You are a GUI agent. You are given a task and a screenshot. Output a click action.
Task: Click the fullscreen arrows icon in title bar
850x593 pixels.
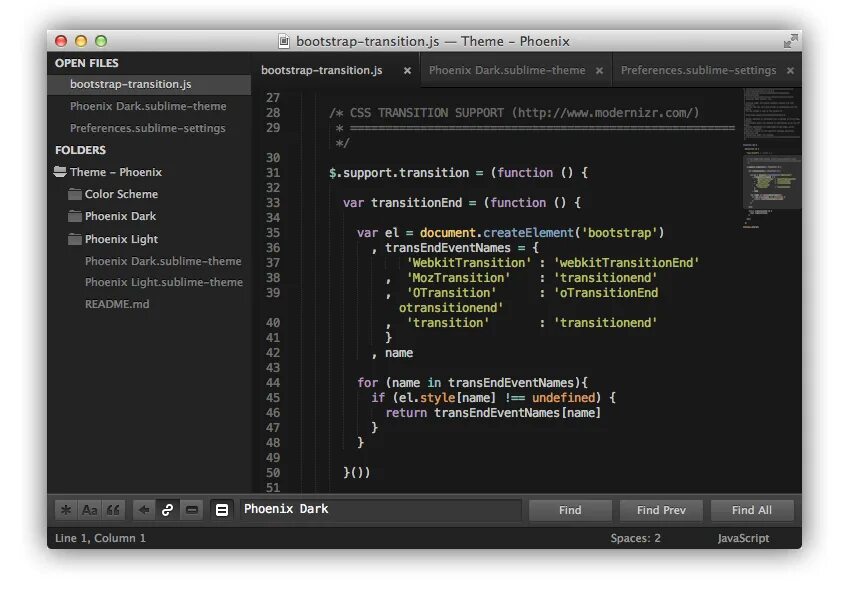[790, 41]
